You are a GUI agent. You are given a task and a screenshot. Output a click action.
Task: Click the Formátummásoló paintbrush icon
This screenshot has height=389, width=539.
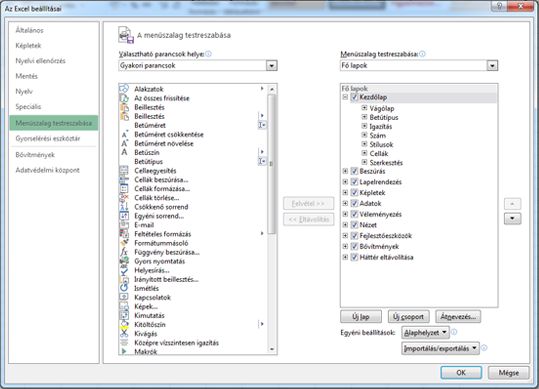pos(124,243)
